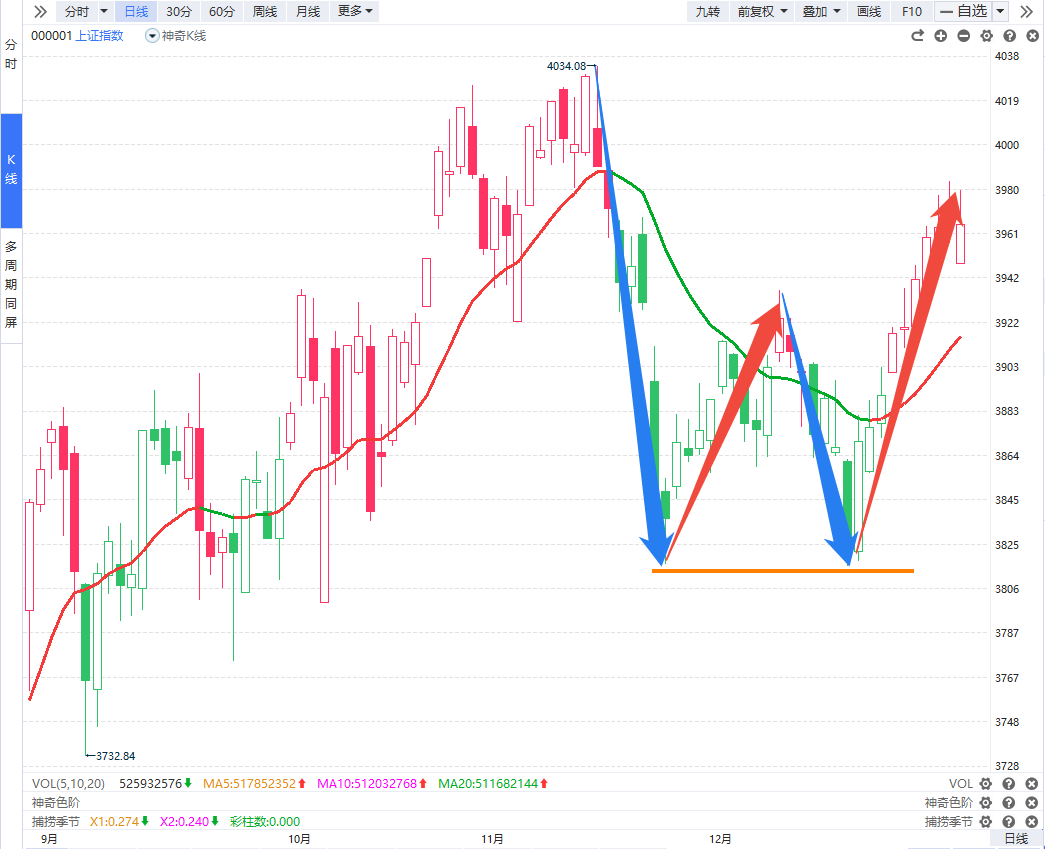Open 多周期同屏 multi-period view
1045x849 pixels.
(x=11, y=285)
